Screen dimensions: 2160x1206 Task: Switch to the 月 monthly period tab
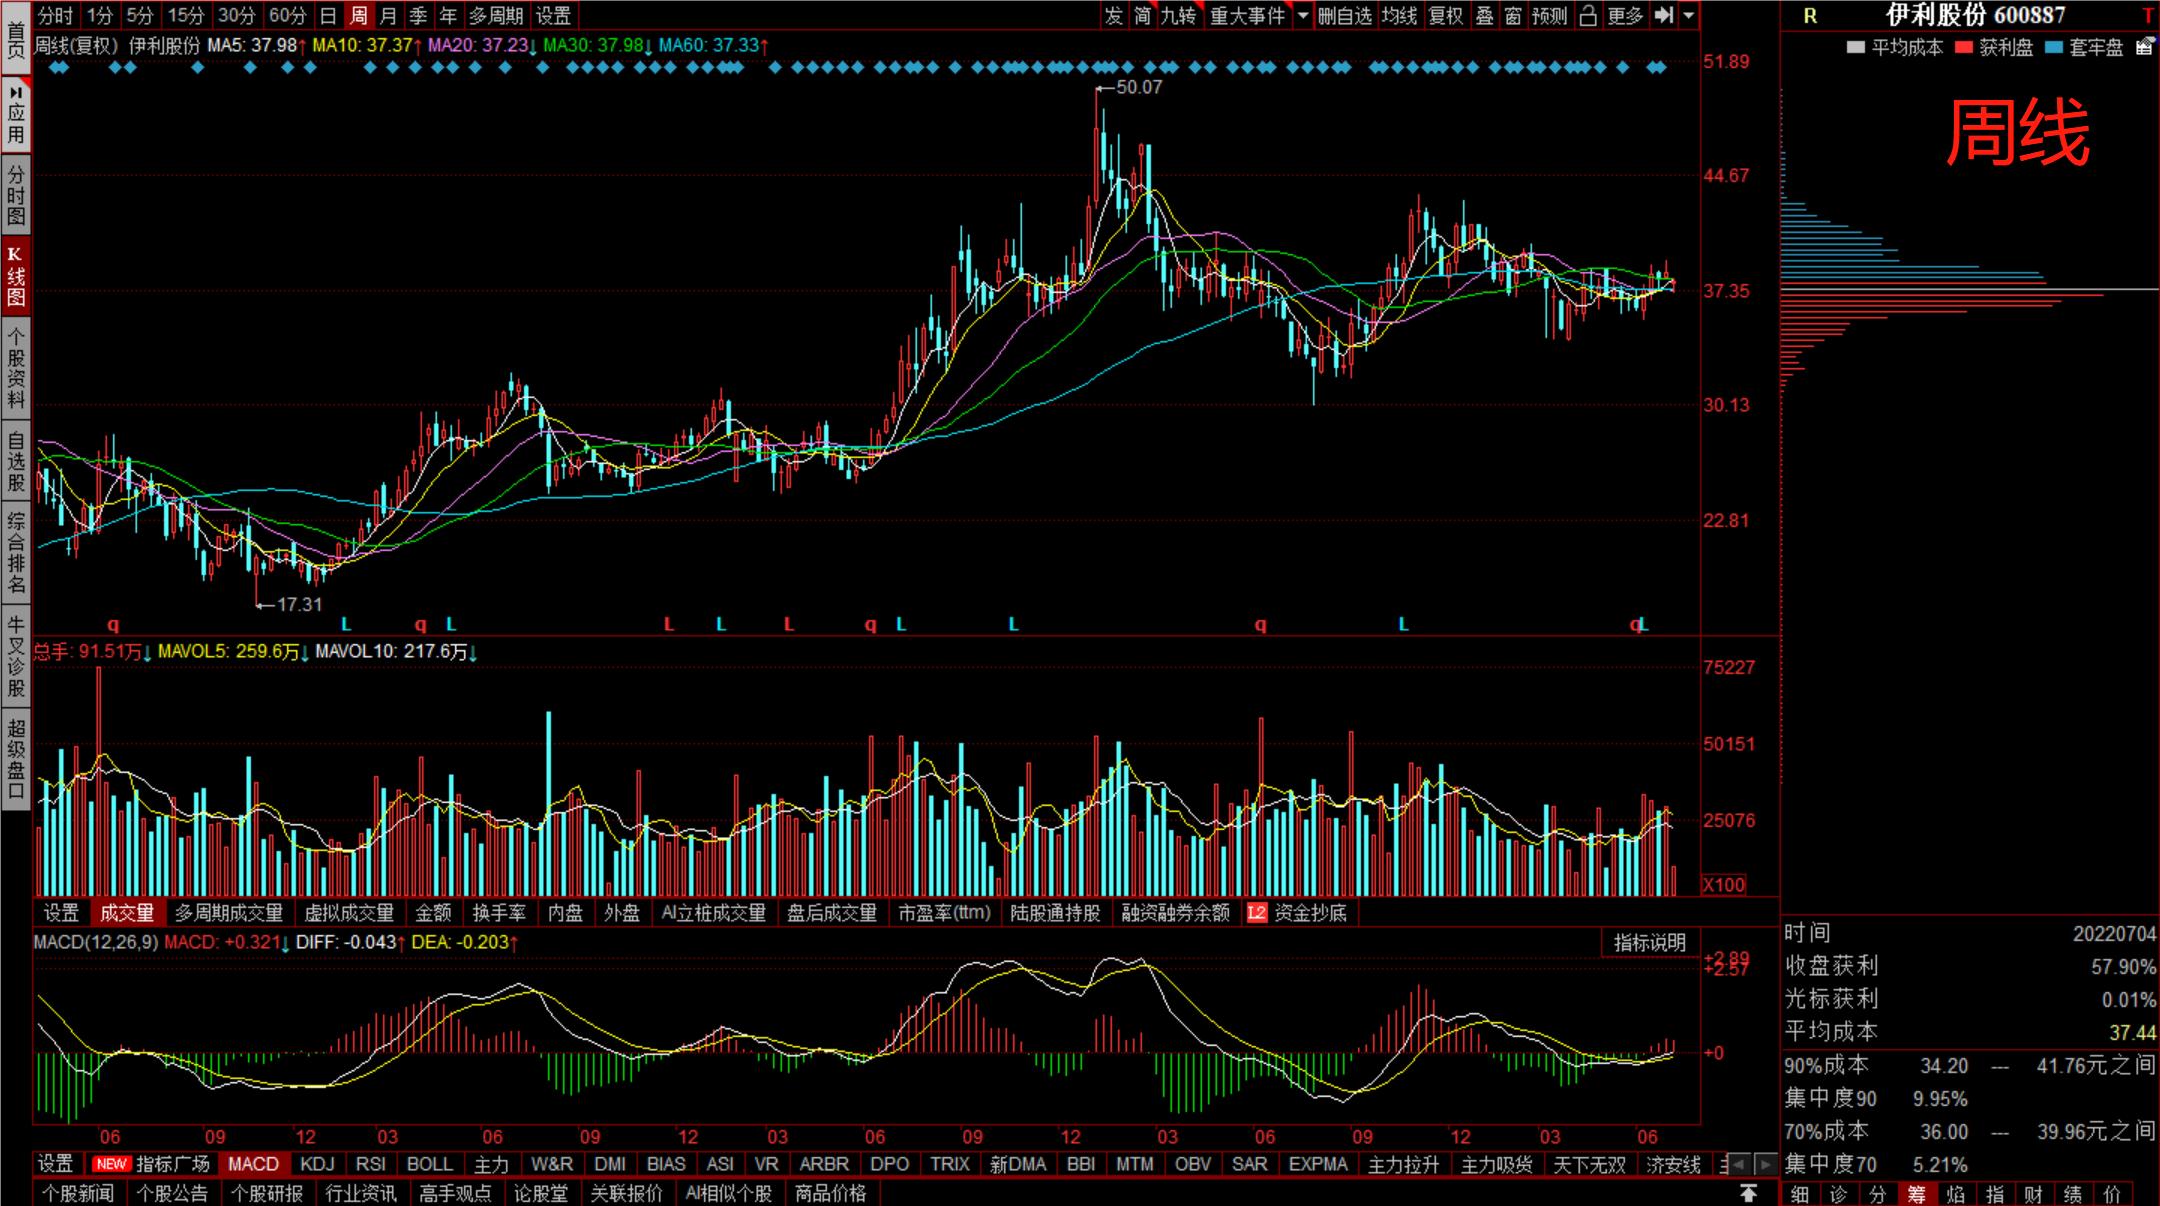click(388, 15)
